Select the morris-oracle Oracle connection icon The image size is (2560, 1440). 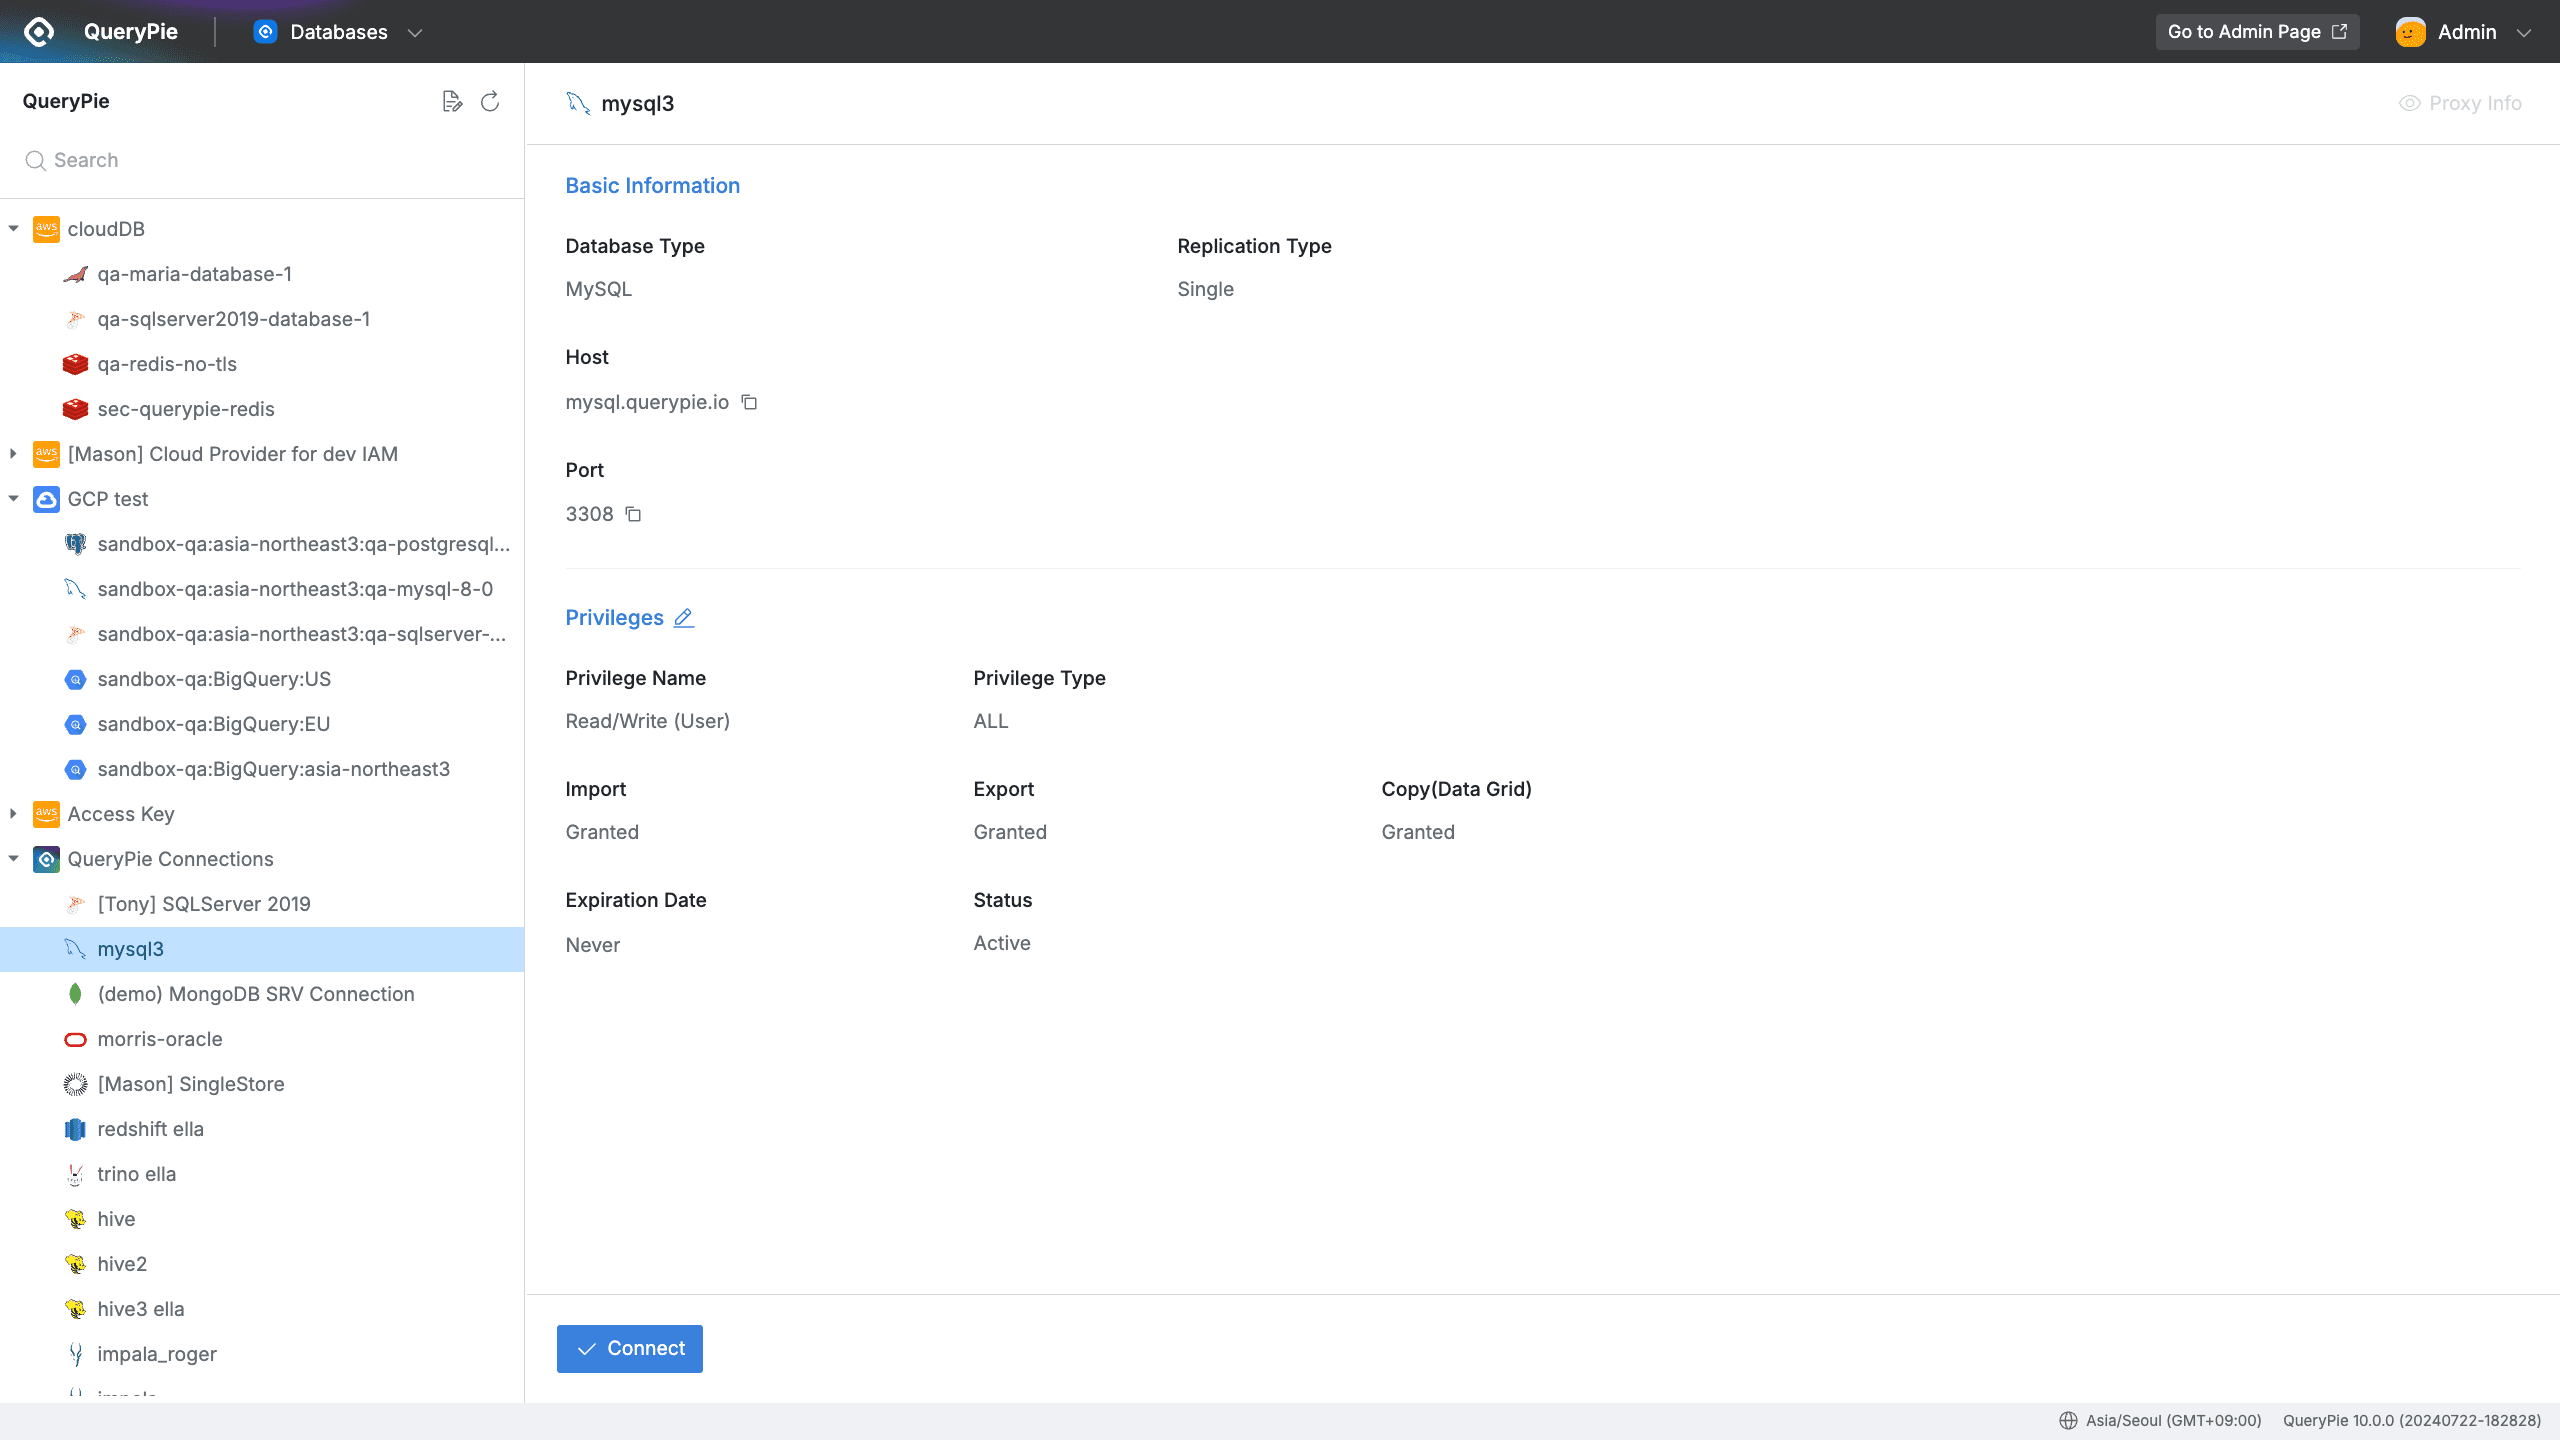pyautogui.click(x=76, y=1039)
